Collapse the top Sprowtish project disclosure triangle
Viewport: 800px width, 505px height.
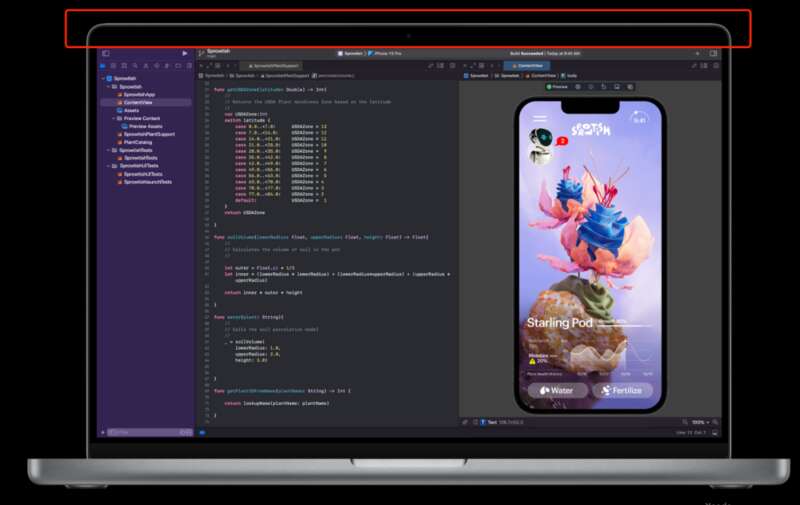[x=104, y=79]
